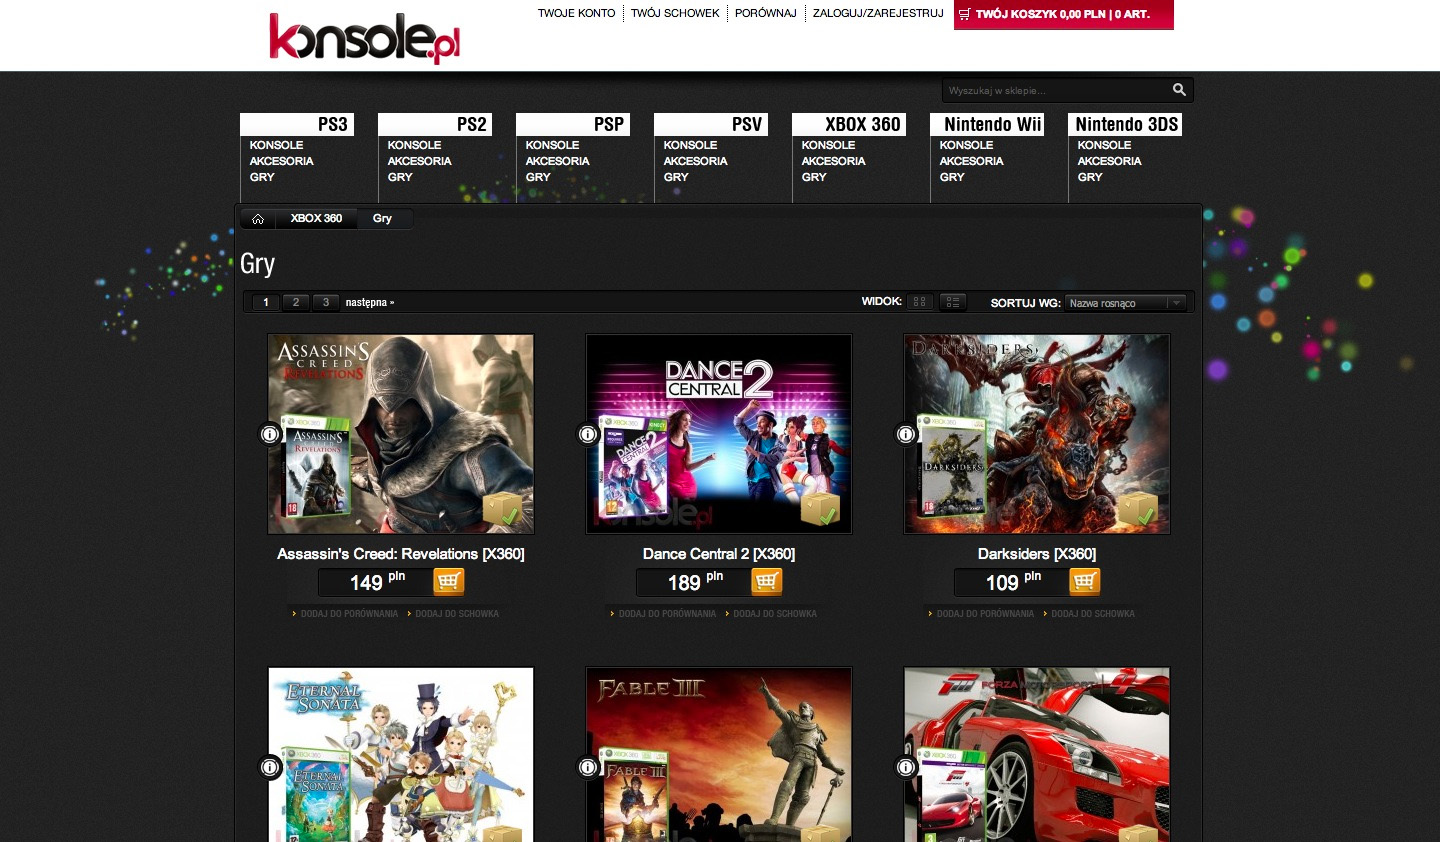This screenshot has height=842, width=1440.
Task: Select page 1 pagination button
Action: (x=266, y=302)
